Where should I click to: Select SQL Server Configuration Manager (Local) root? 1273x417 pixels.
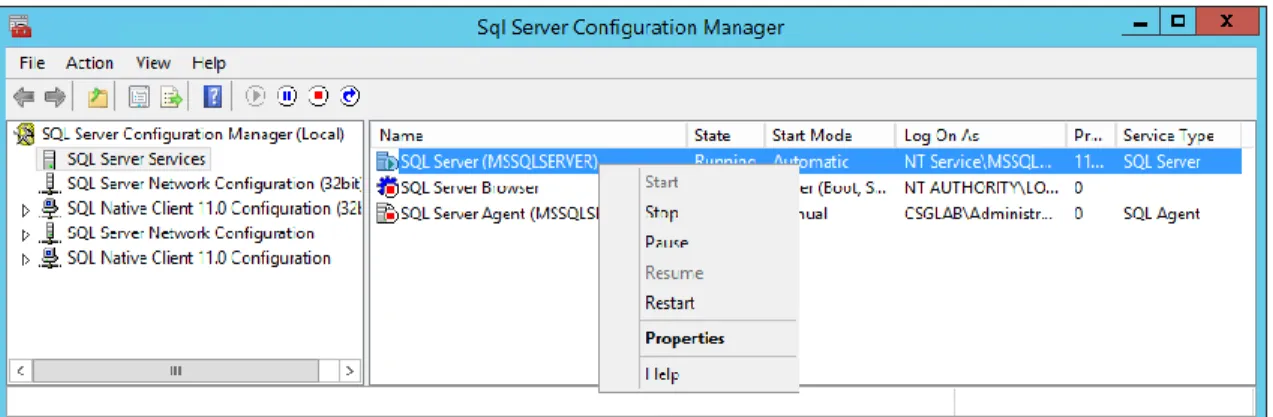coord(193,134)
